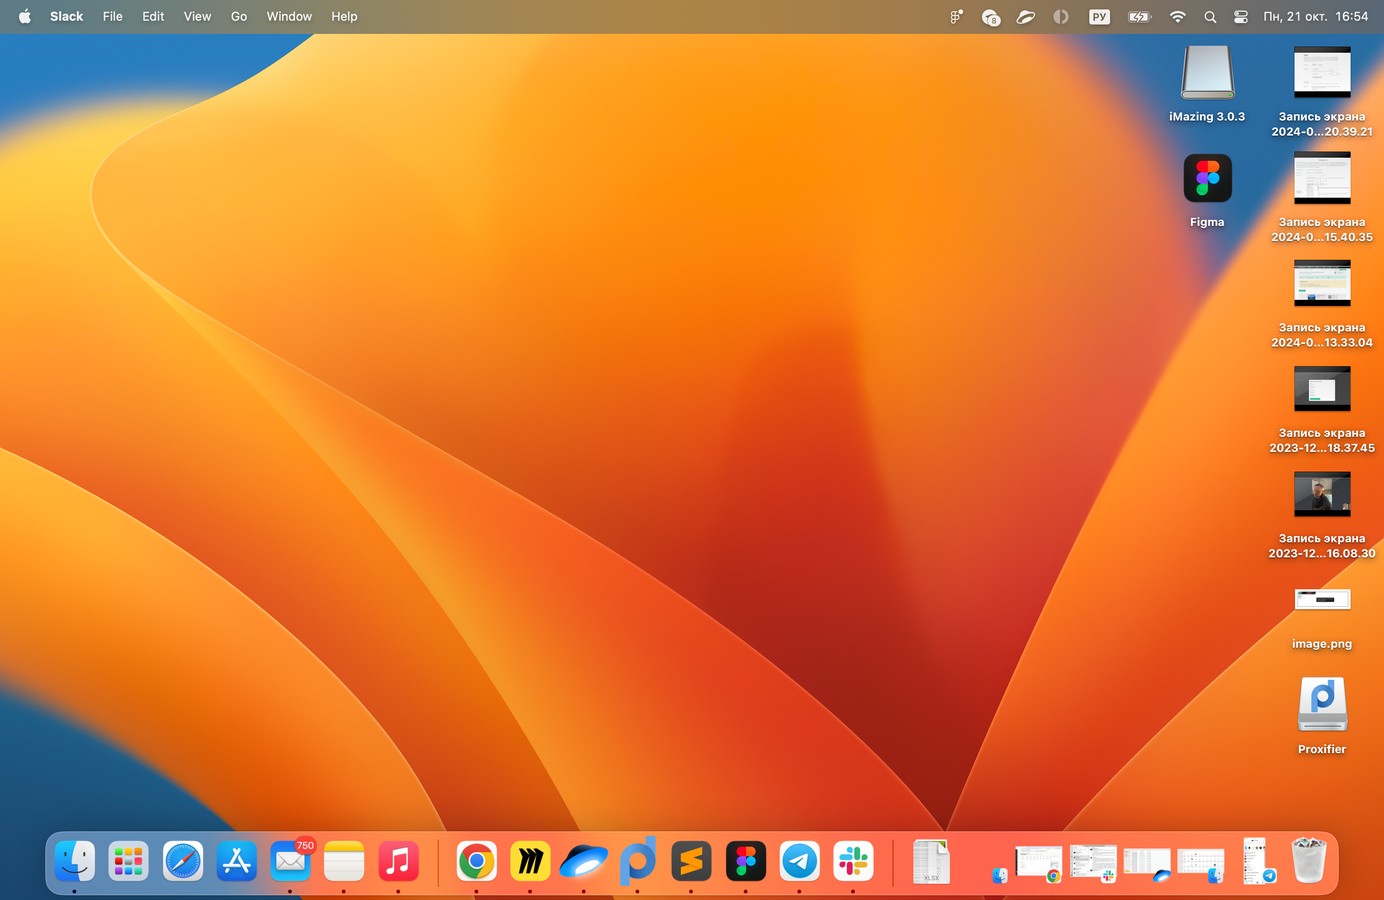The image size is (1384, 900).
Task: Select the iMazing 3.0.3 disk on desktop
Action: pos(1207,85)
